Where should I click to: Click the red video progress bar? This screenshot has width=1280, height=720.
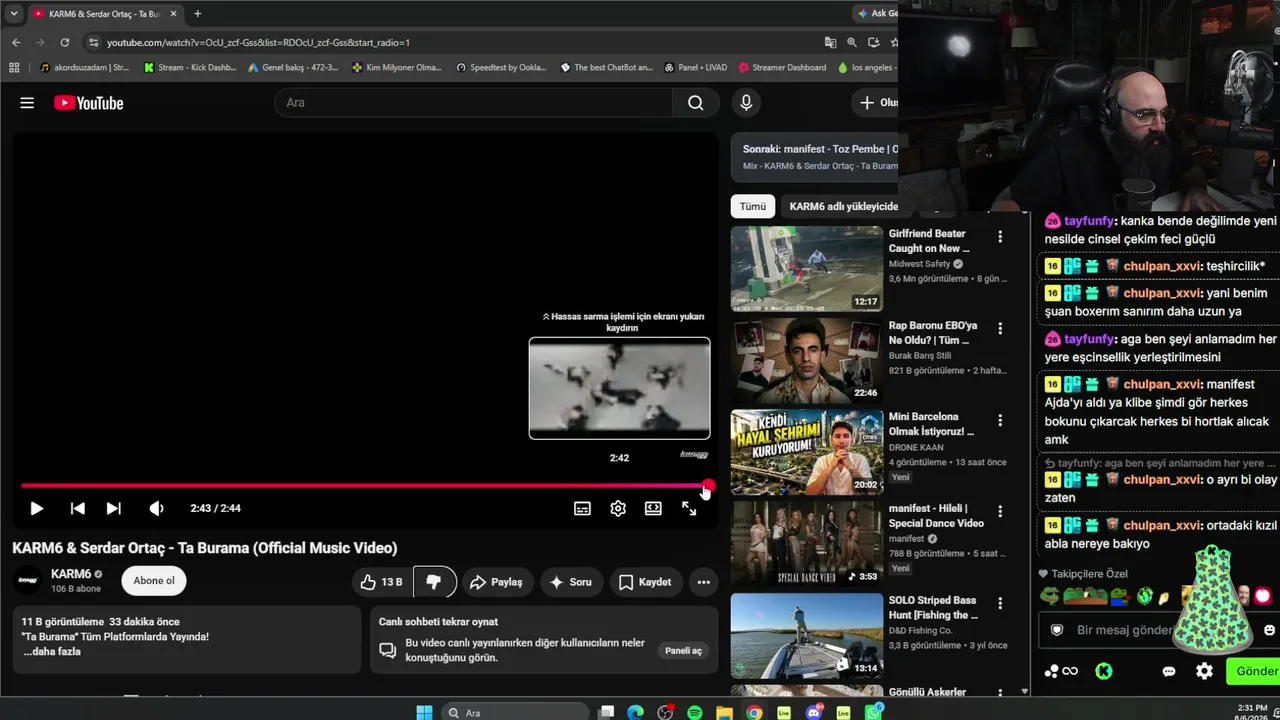pyautogui.click(x=364, y=486)
